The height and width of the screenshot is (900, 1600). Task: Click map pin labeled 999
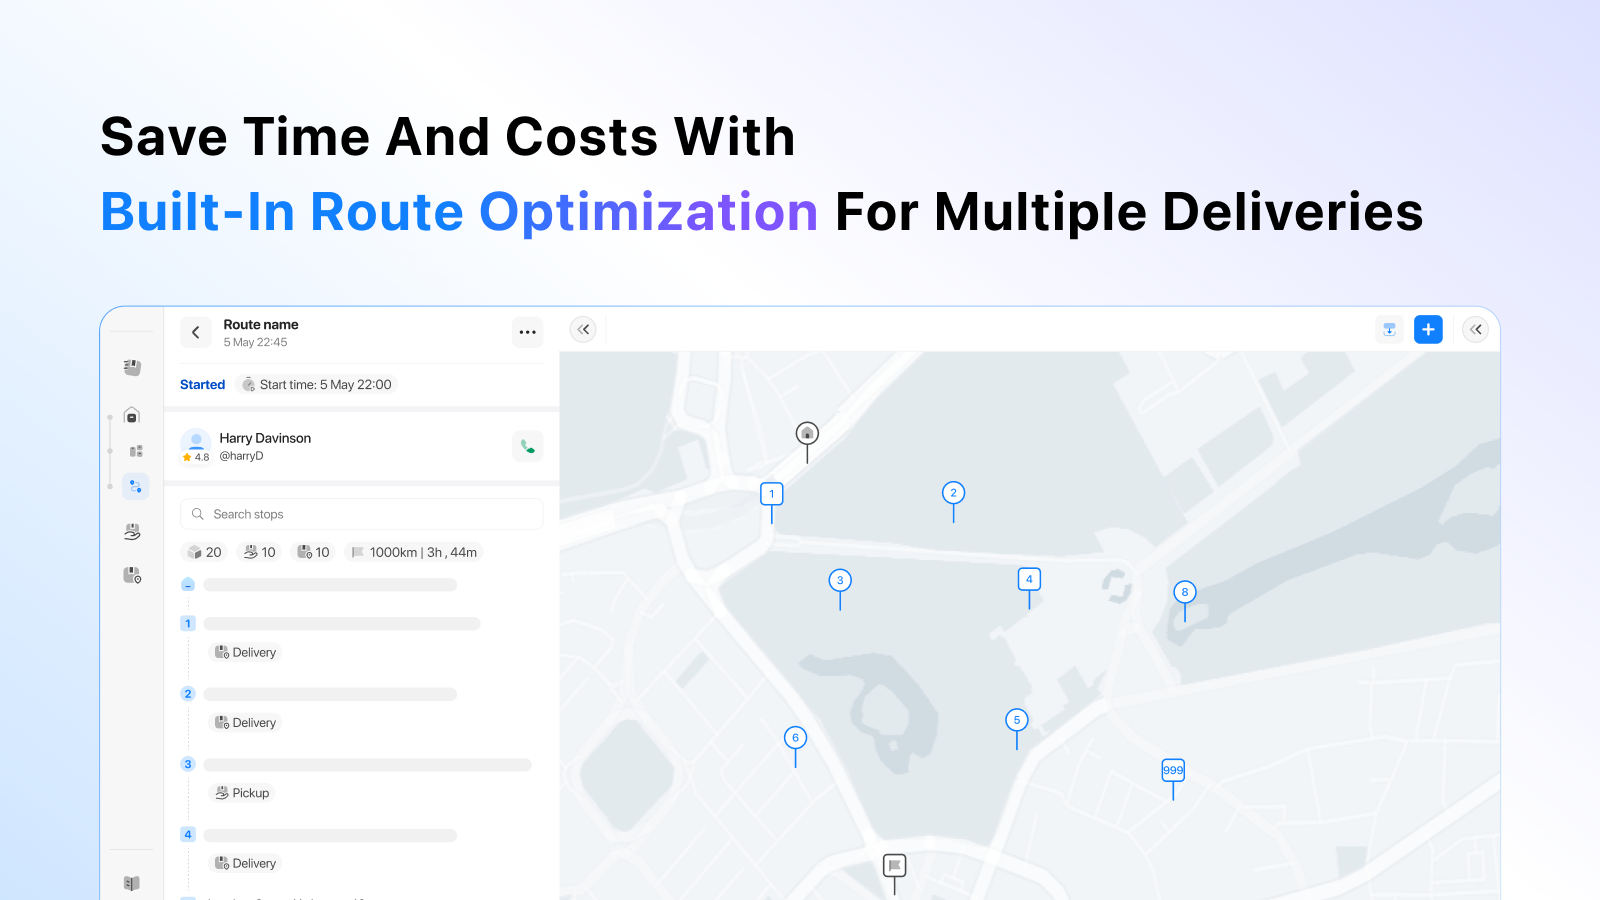tap(1173, 770)
